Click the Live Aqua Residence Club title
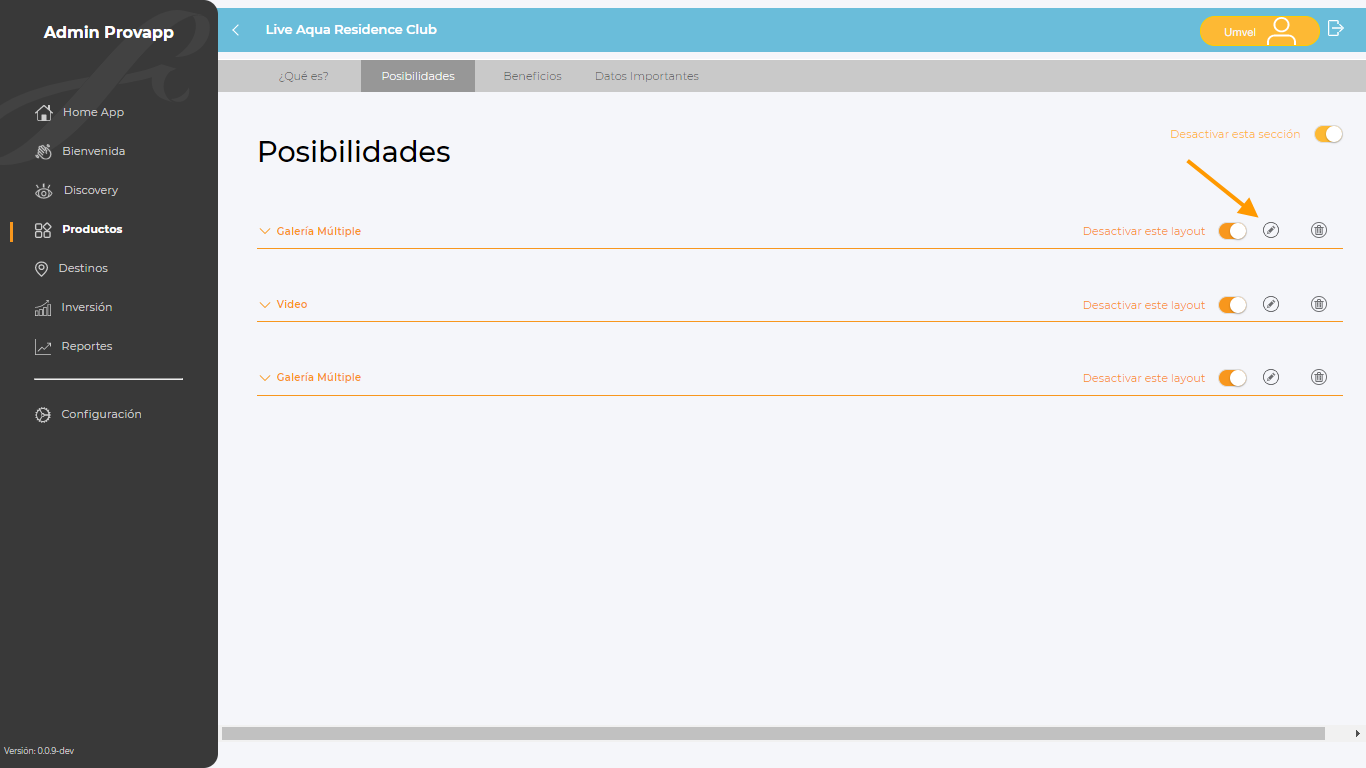The height and width of the screenshot is (768, 1366). click(351, 30)
